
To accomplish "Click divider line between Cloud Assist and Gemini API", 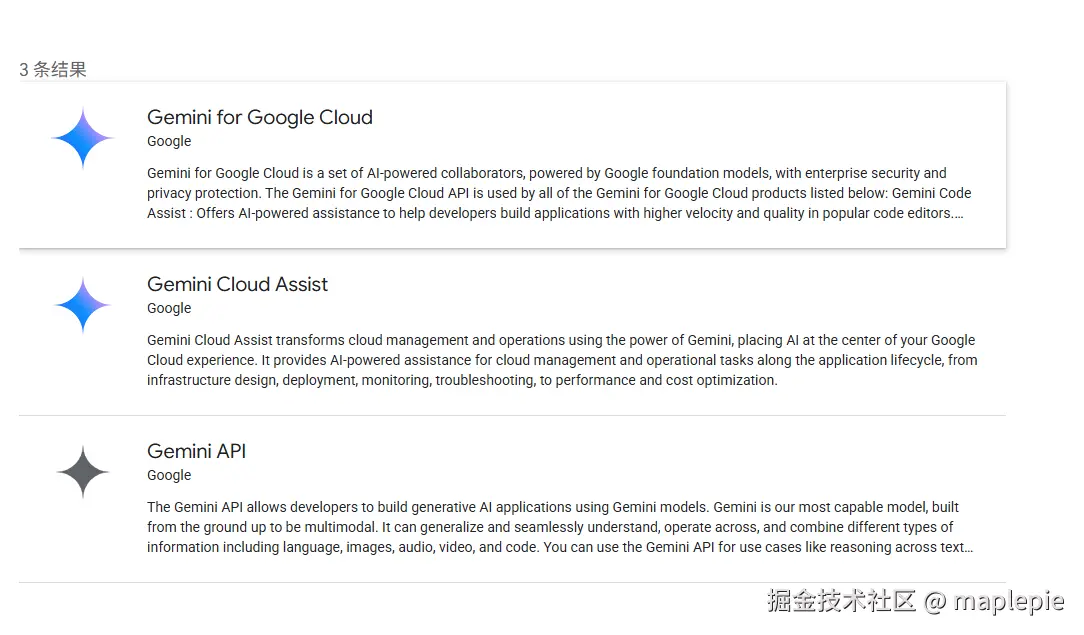I will (x=512, y=415).
